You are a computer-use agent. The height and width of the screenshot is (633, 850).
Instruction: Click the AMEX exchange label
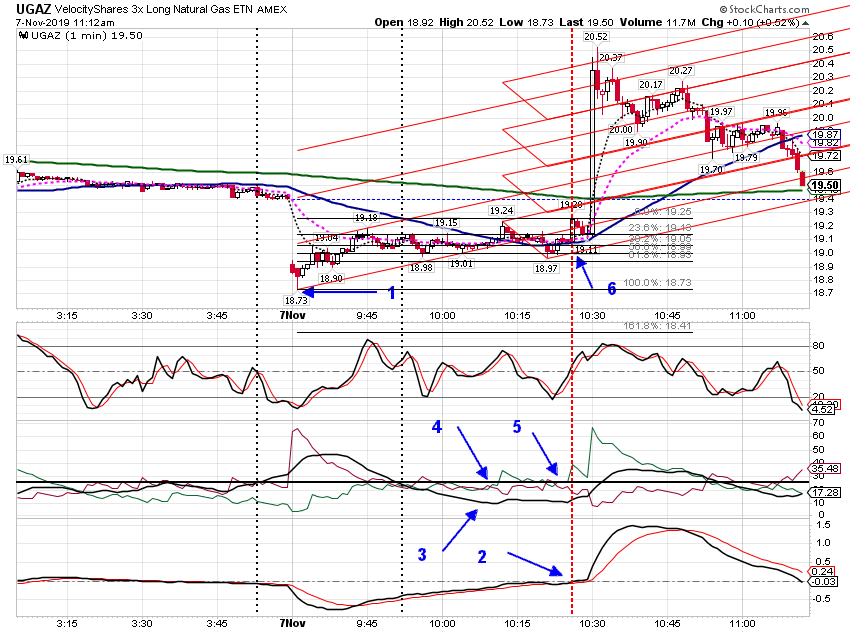272,10
